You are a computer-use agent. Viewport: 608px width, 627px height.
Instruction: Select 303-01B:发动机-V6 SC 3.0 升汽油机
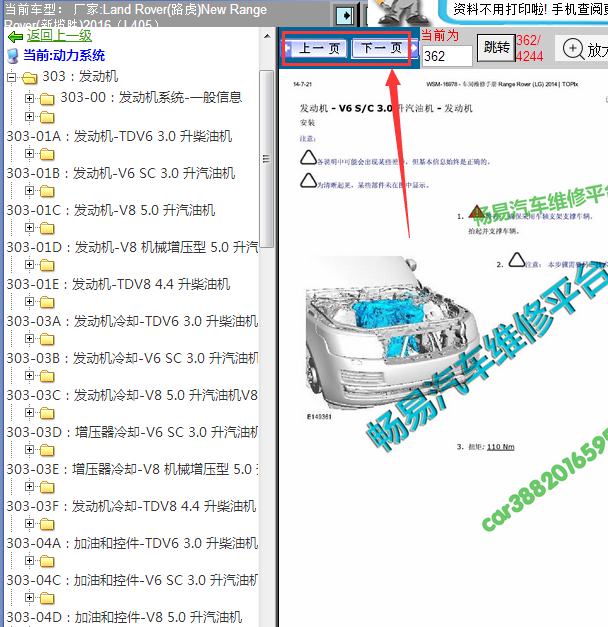click(121, 173)
